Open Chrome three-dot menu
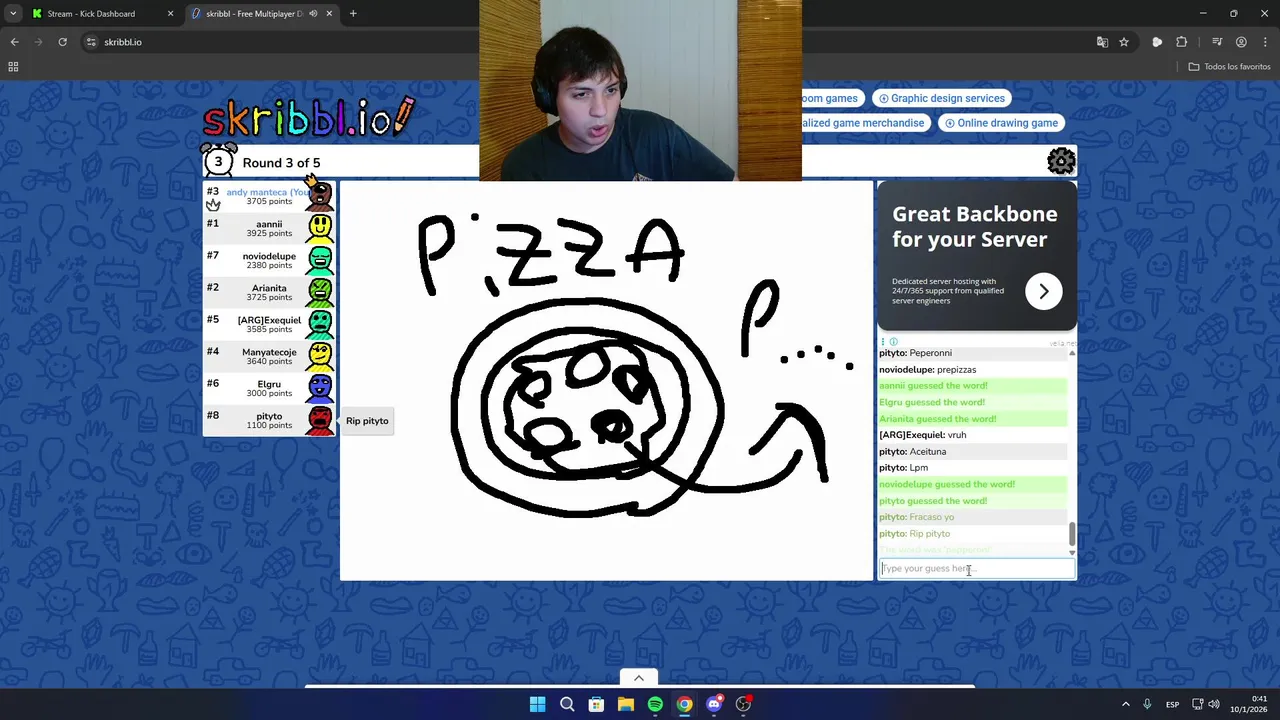 (1264, 42)
